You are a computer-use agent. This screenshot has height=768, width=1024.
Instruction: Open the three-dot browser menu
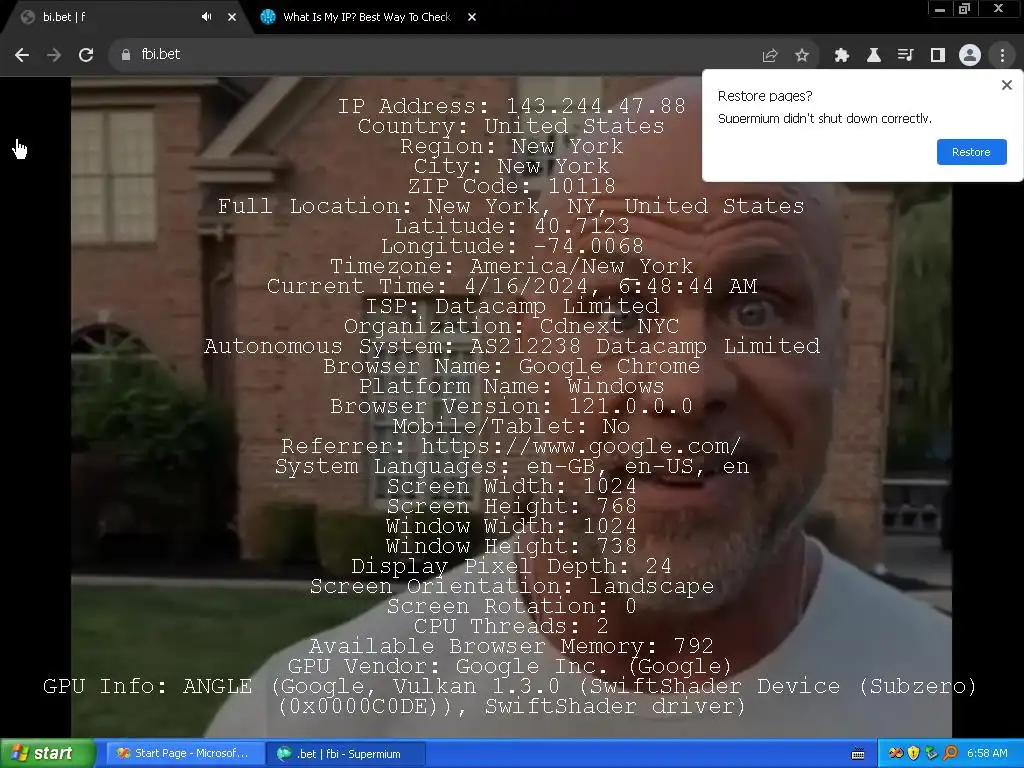click(1002, 56)
